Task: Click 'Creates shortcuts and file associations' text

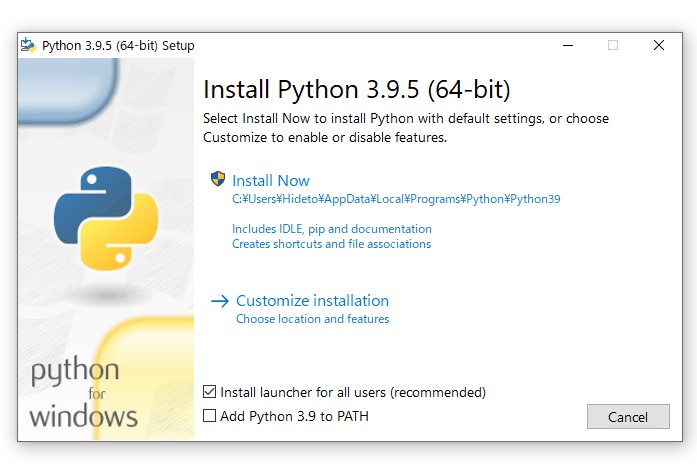Action: 332,244
